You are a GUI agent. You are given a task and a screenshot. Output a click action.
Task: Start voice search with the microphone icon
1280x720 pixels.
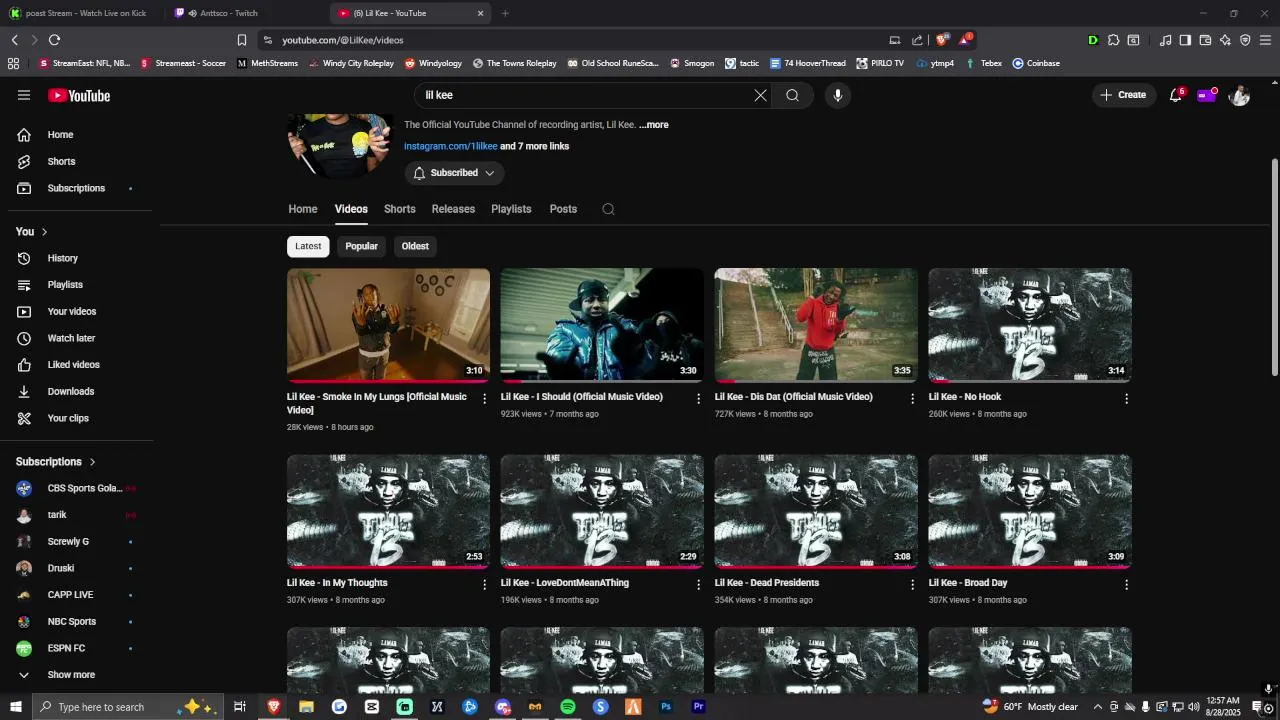[838, 95]
